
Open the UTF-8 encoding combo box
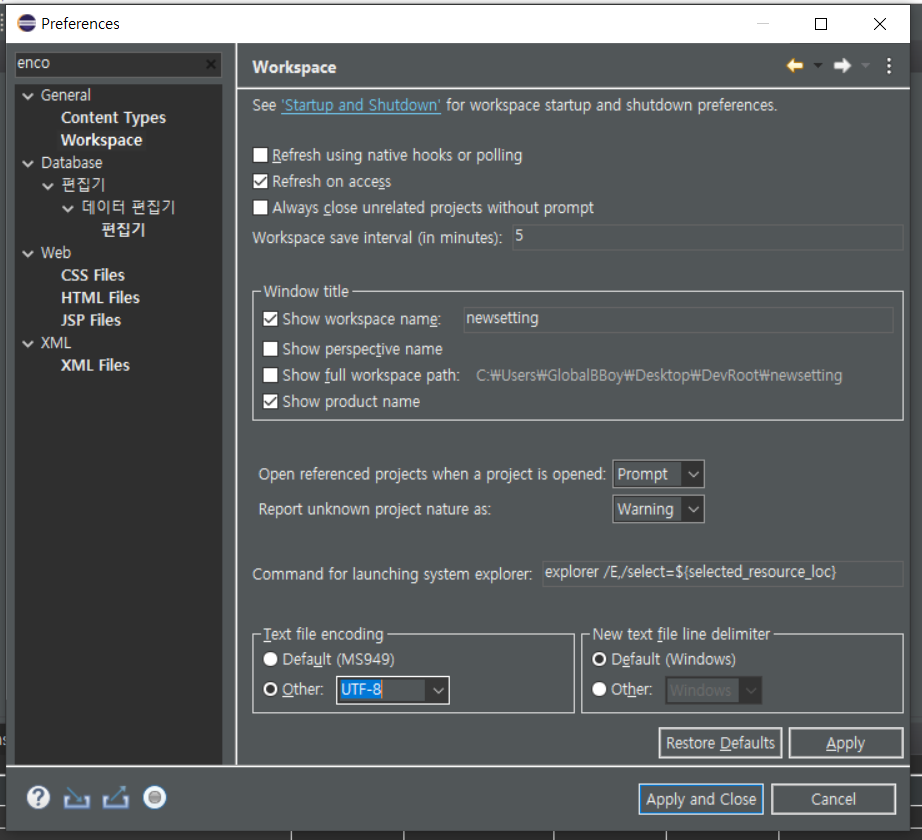pyautogui.click(x=438, y=690)
